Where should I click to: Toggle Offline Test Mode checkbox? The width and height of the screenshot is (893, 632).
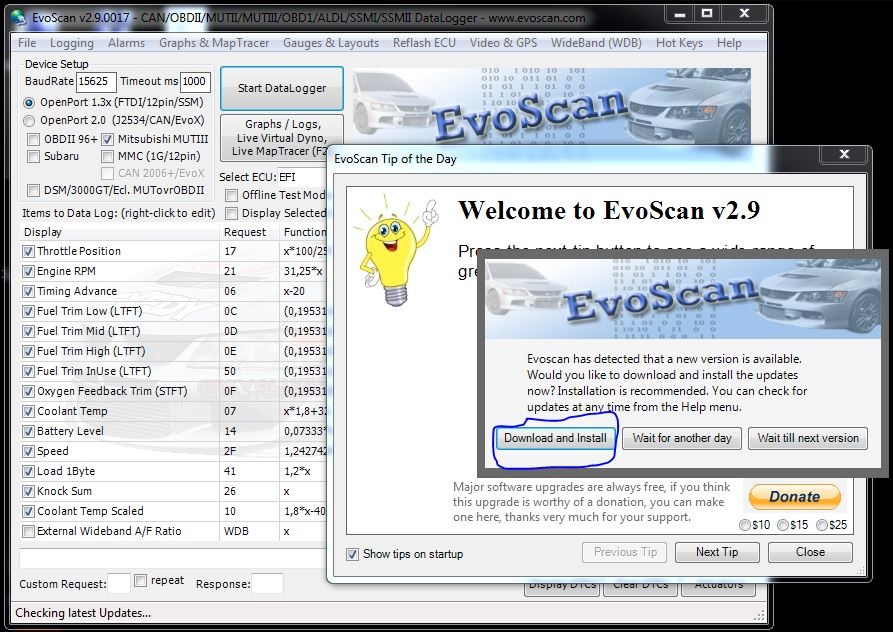(x=231, y=195)
